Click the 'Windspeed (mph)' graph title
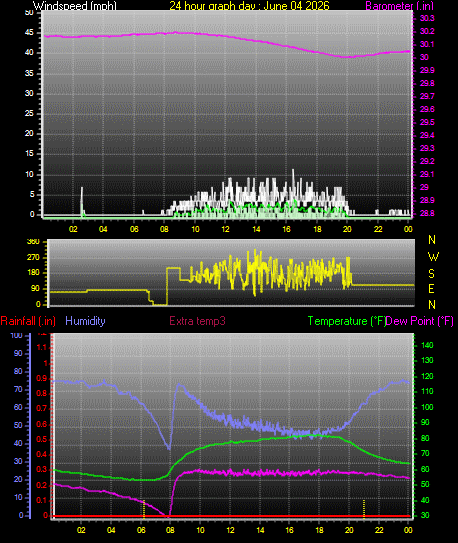Viewport: 458px width, 543px height. point(75,6)
